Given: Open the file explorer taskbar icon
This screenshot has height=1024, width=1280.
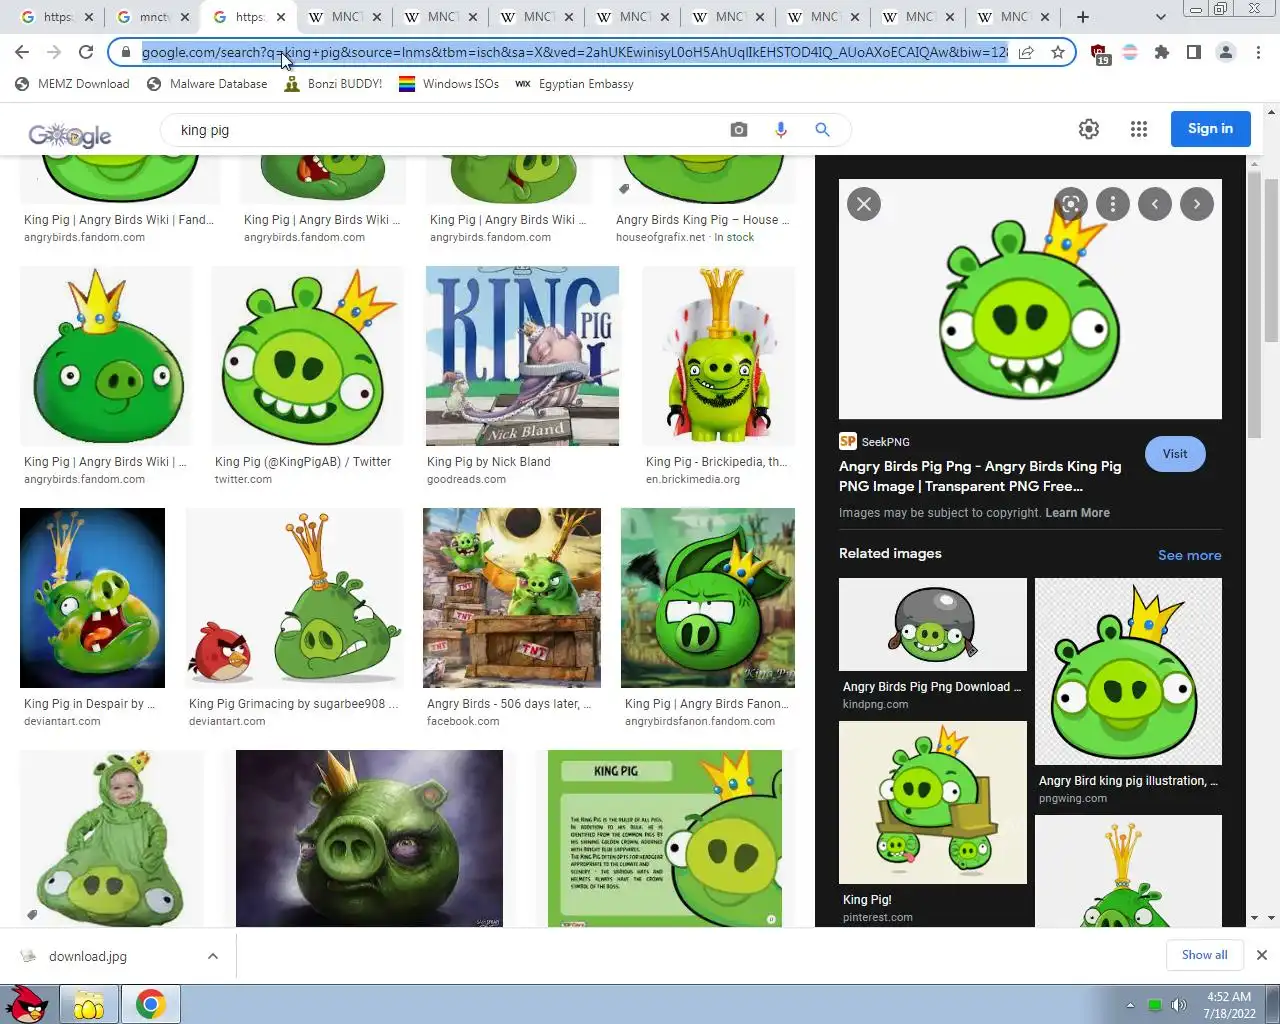Looking at the screenshot, I should coord(89,1004).
